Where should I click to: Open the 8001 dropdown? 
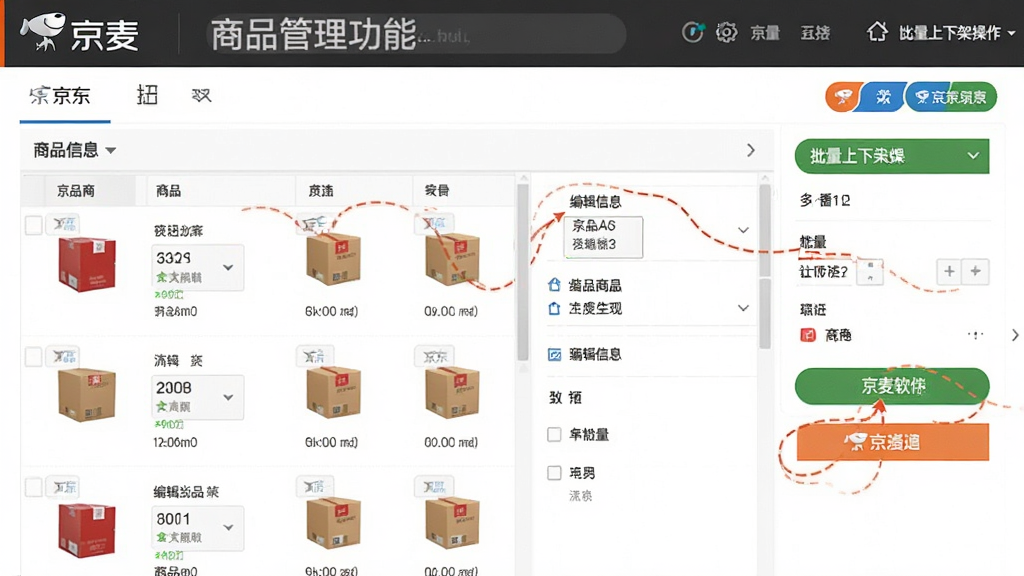click(x=198, y=528)
